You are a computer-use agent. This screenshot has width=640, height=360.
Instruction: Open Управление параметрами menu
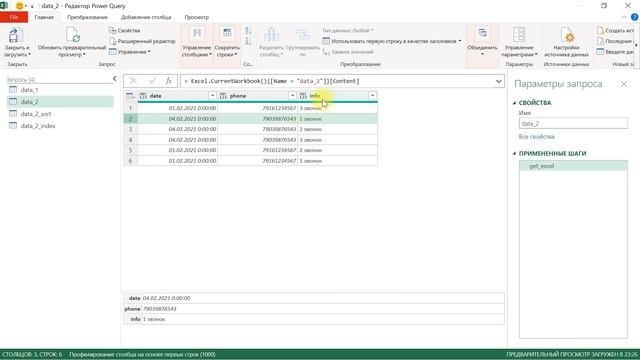519,42
